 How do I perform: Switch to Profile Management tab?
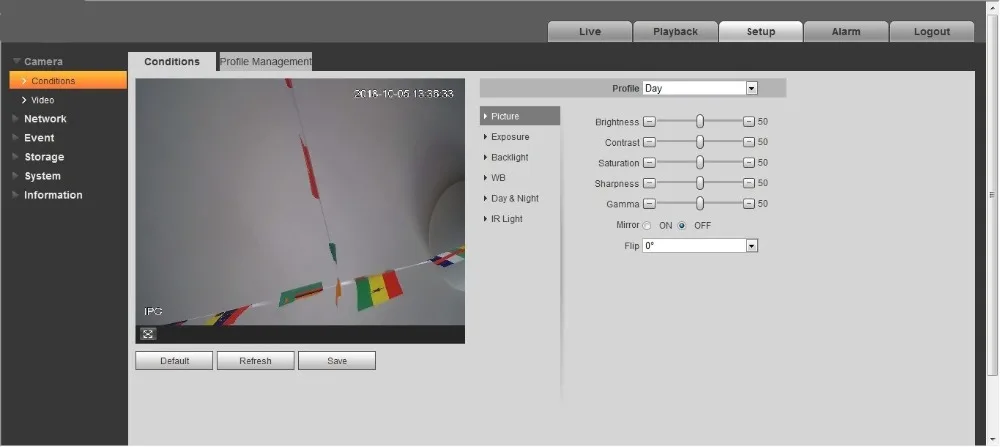point(266,62)
